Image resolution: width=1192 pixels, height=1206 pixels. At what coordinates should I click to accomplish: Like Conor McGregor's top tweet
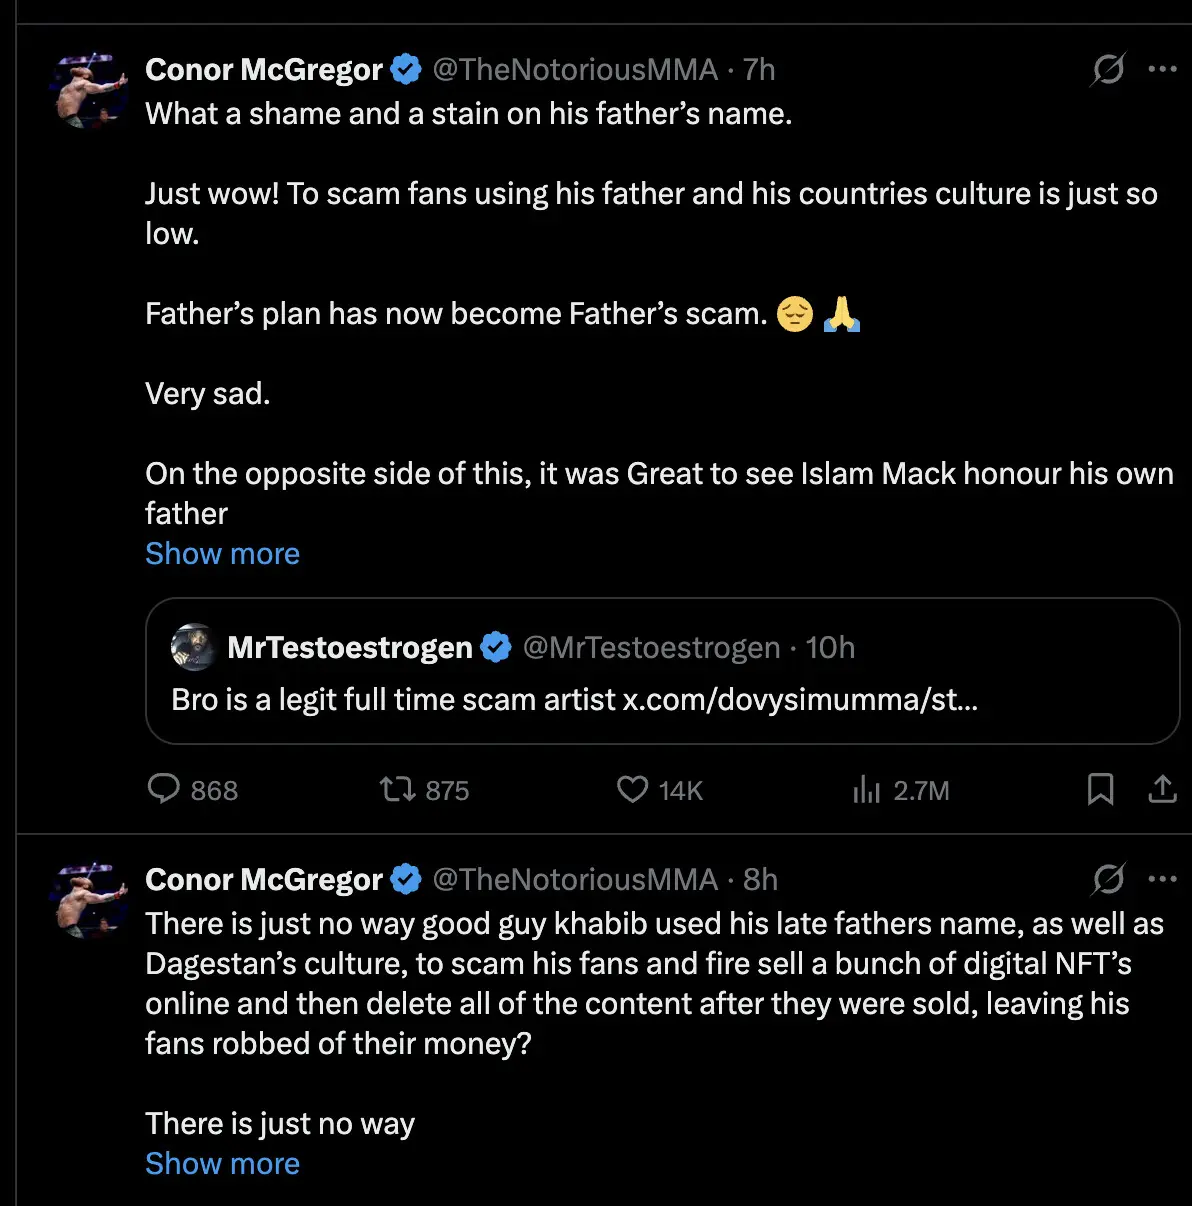tap(632, 790)
